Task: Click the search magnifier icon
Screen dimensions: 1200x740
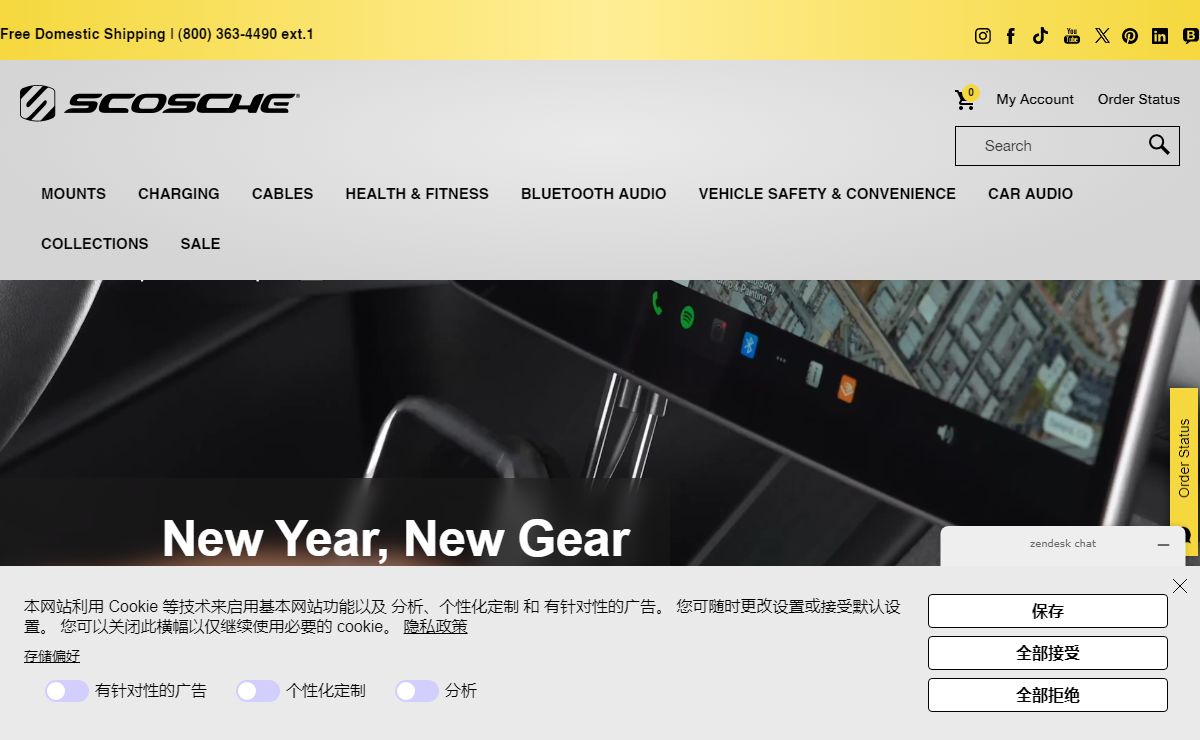Action: (x=1159, y=145)
